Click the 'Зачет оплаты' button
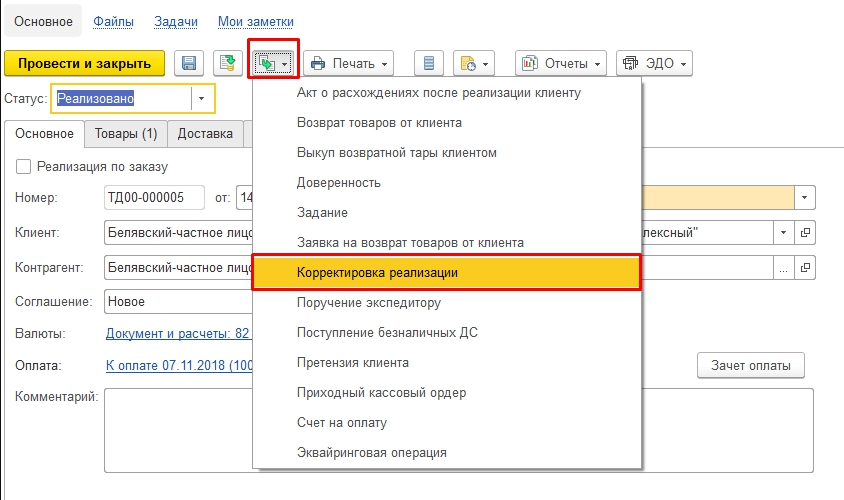 [750, 365]
